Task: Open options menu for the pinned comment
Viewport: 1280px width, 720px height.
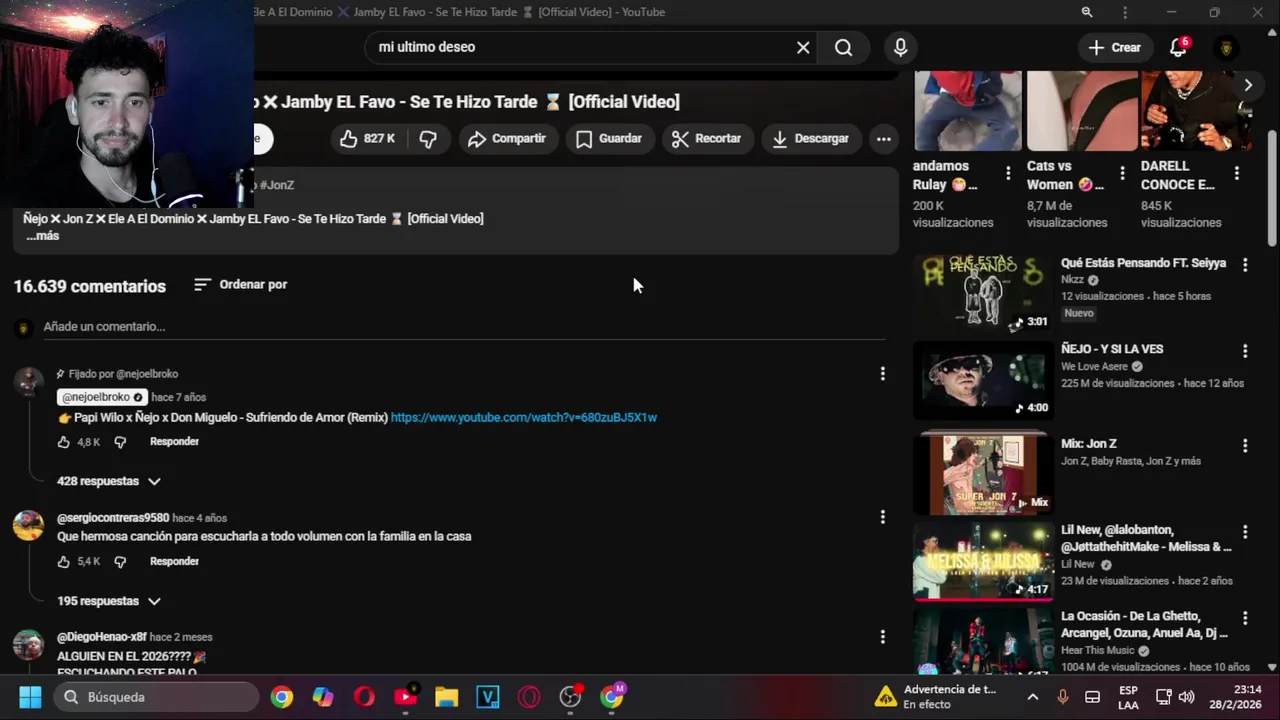Action: (x=882, y=374)
